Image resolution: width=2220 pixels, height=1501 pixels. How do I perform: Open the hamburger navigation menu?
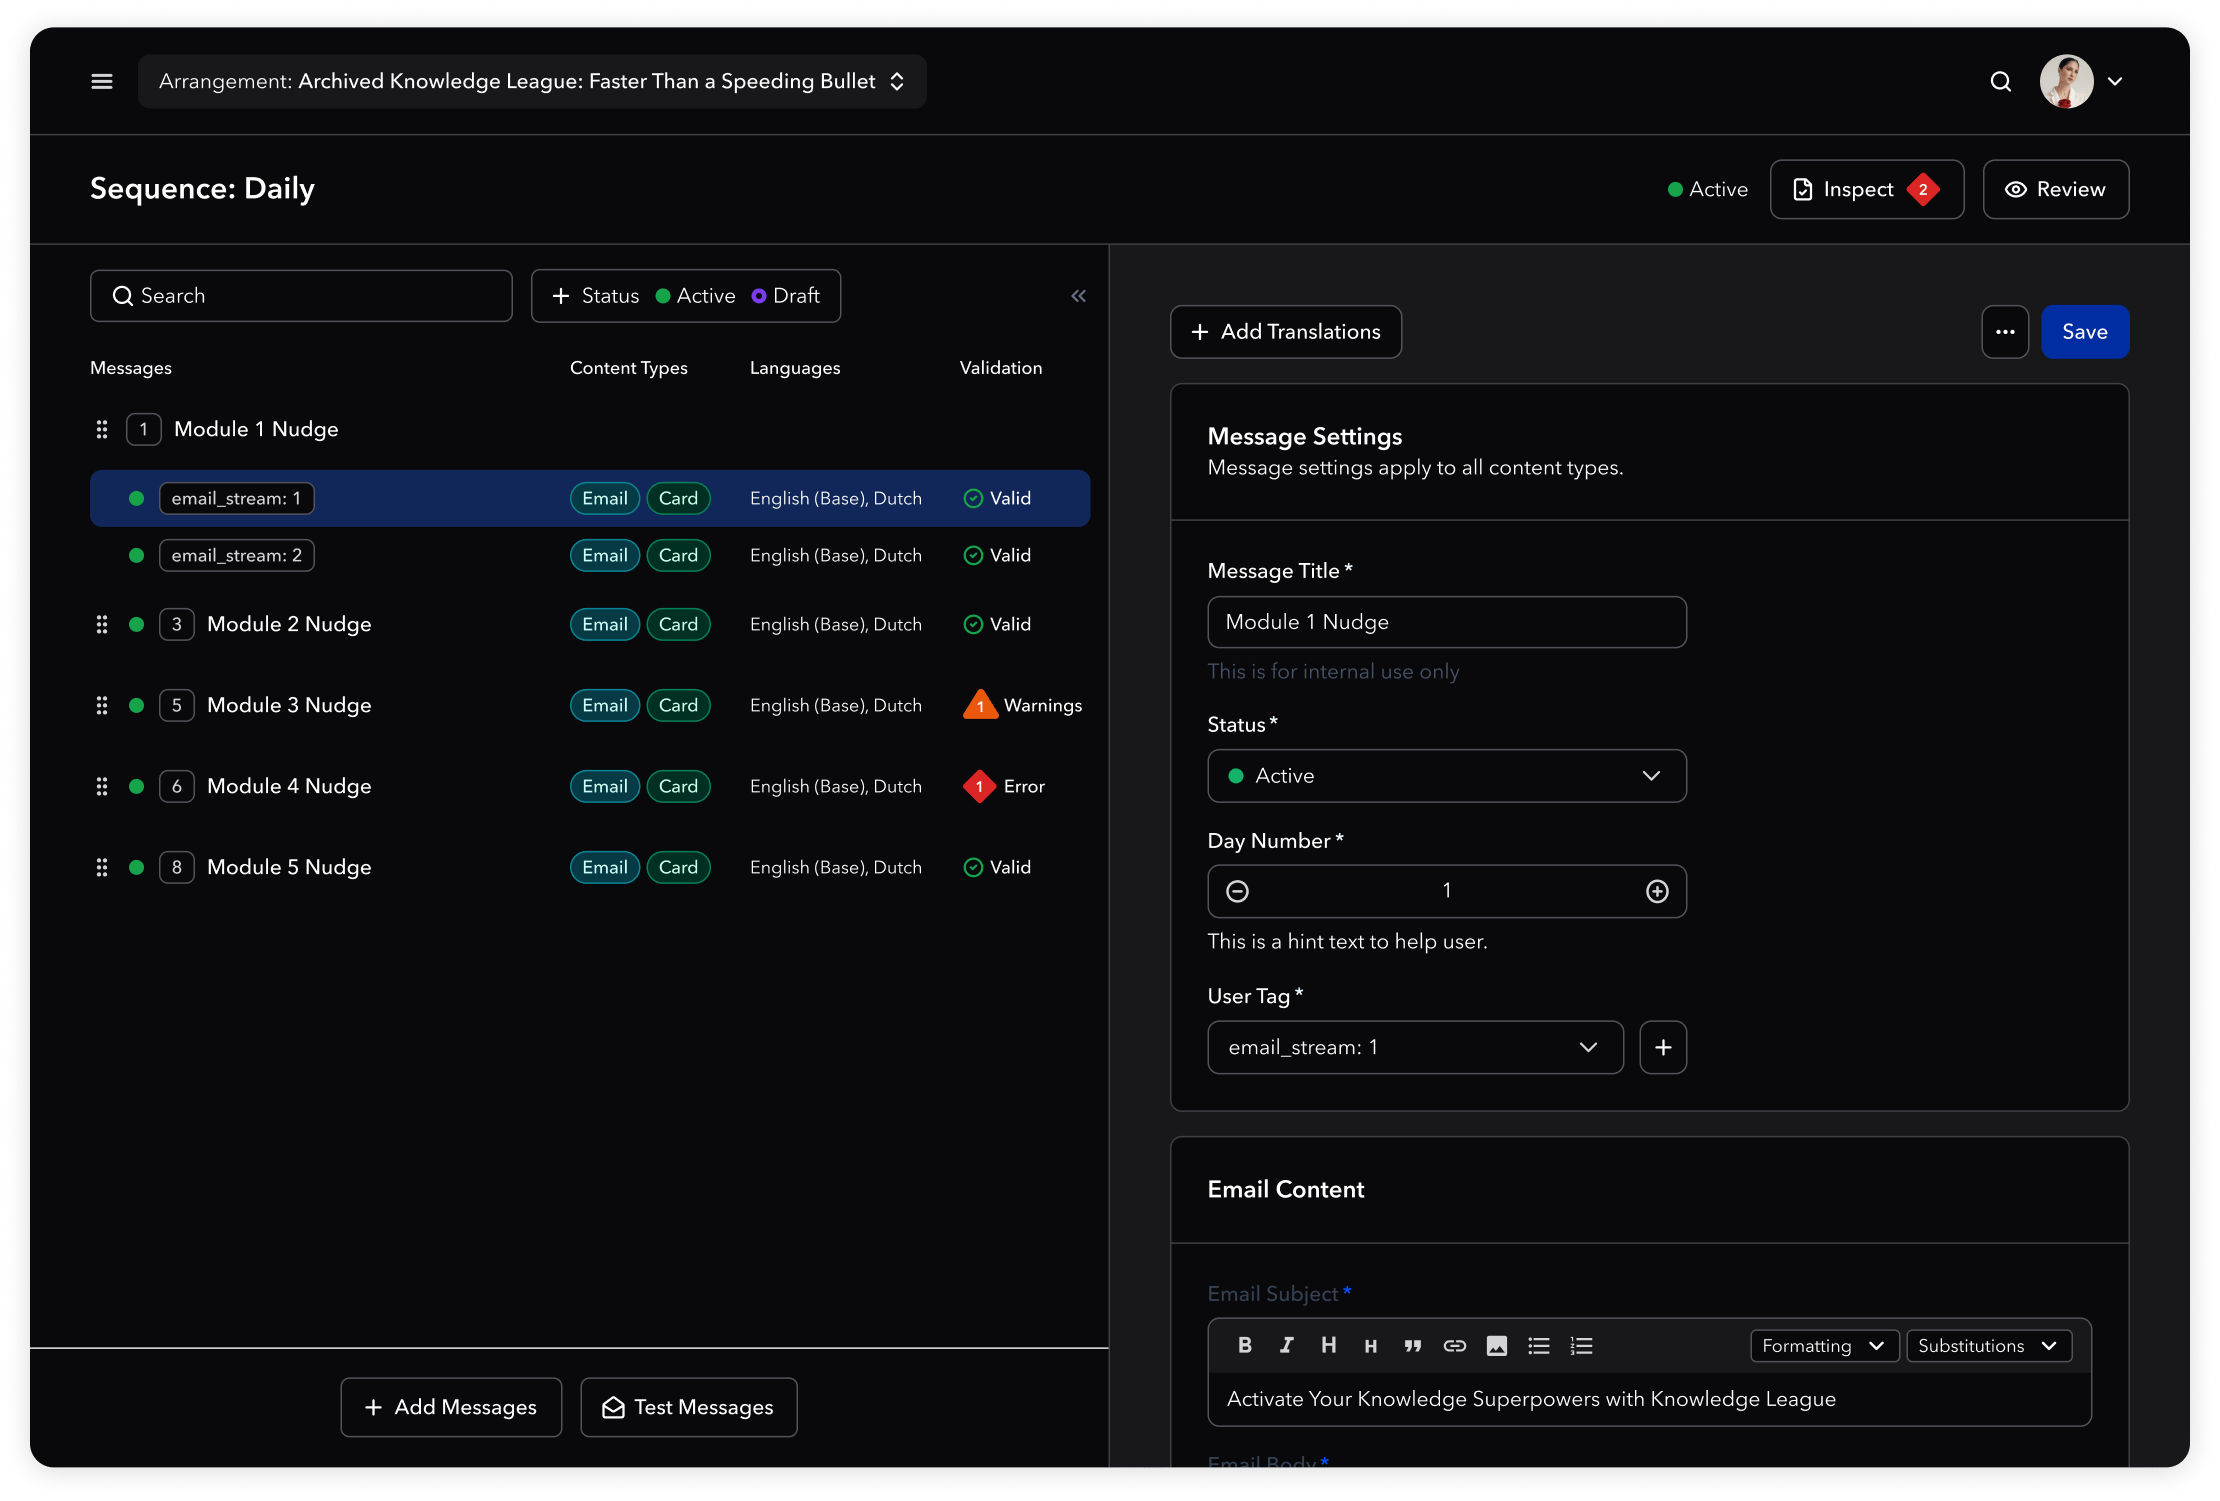tap(102, 81)
